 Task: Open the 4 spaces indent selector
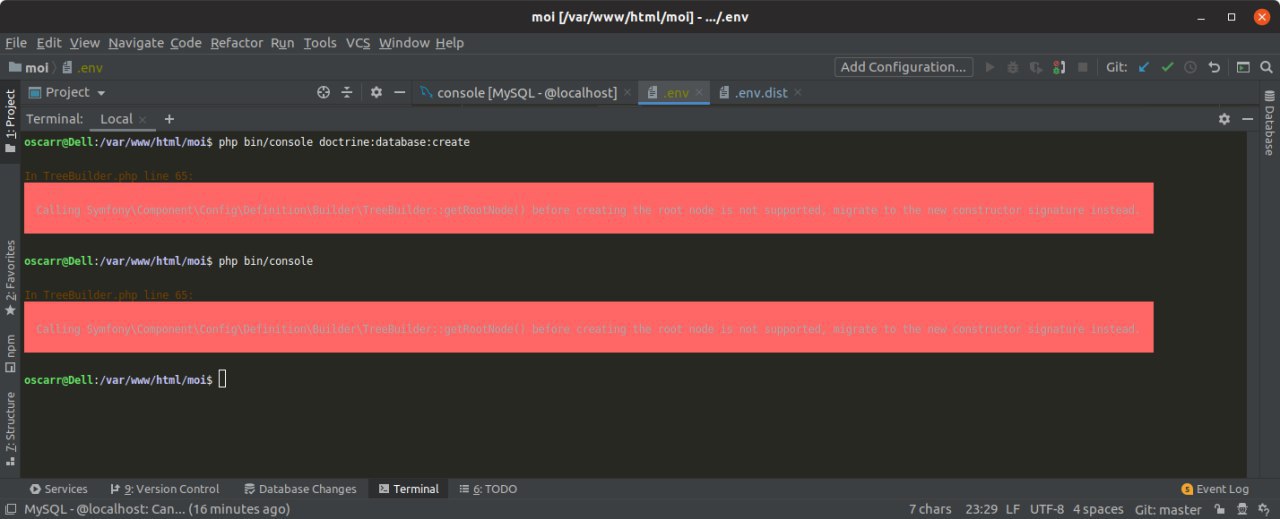pyautogui.click(x=1098, y=509)
